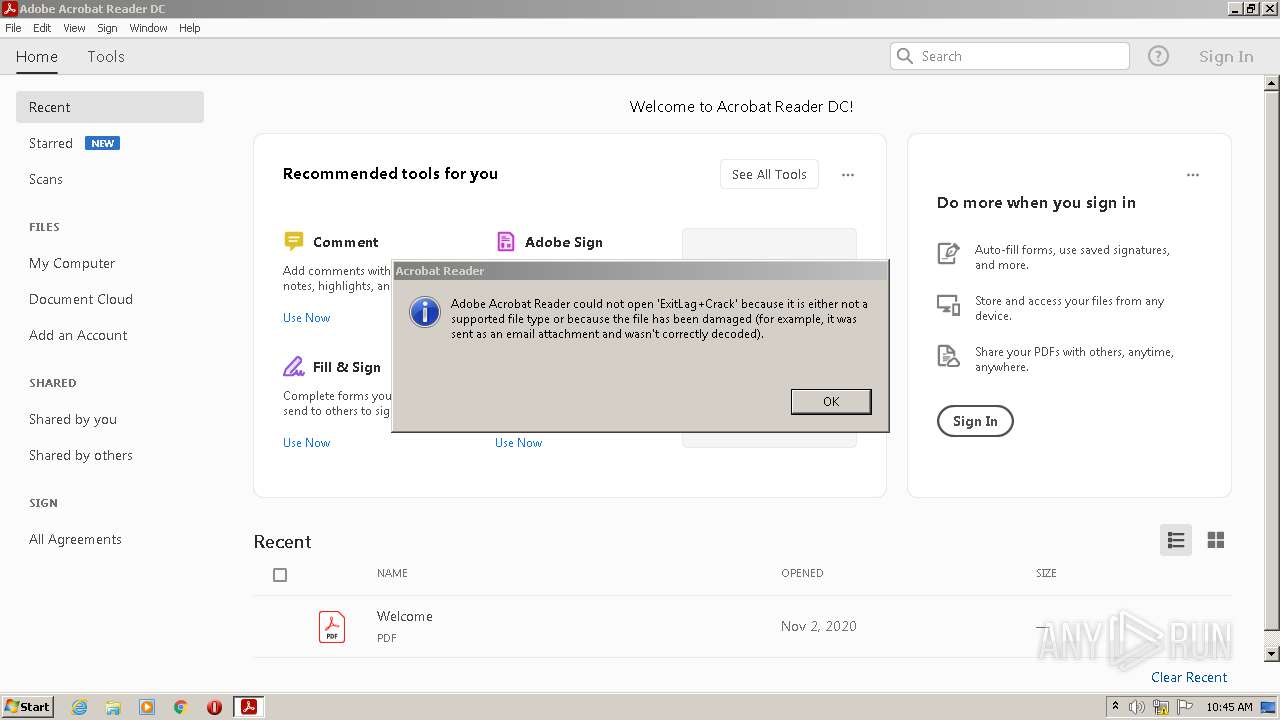Click the rounded Sign In button
This screenshot has height=720, width=1280.
(975, 421)
